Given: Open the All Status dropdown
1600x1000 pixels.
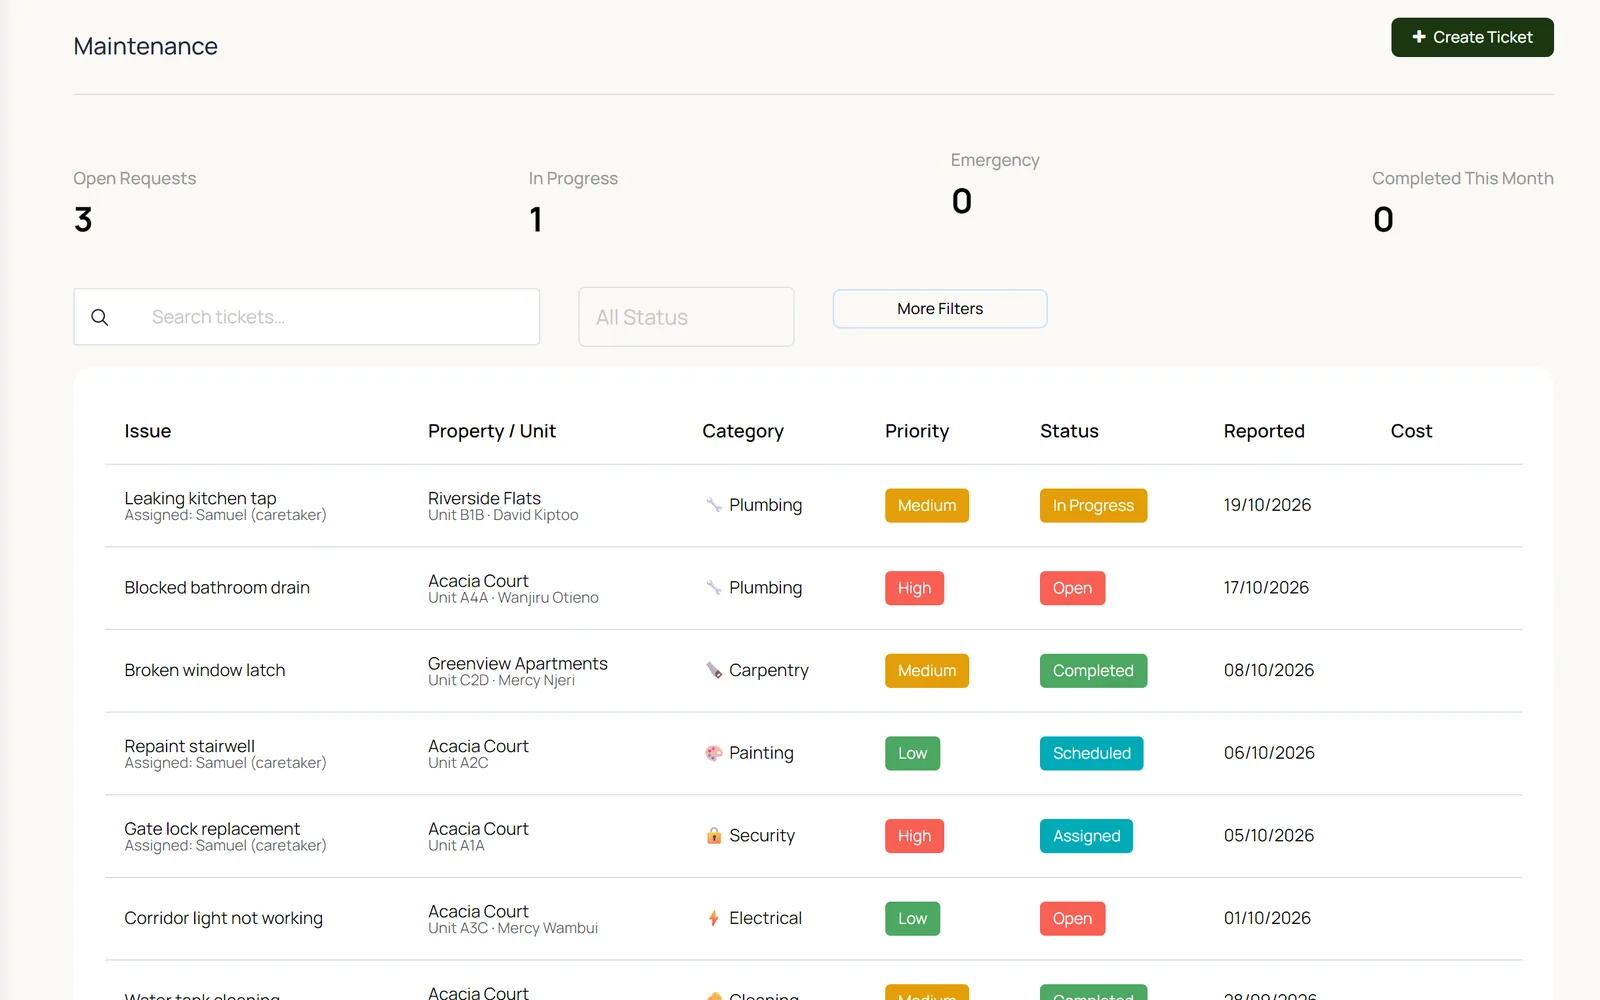Looking at the screenshot, I should coord(686,317).
